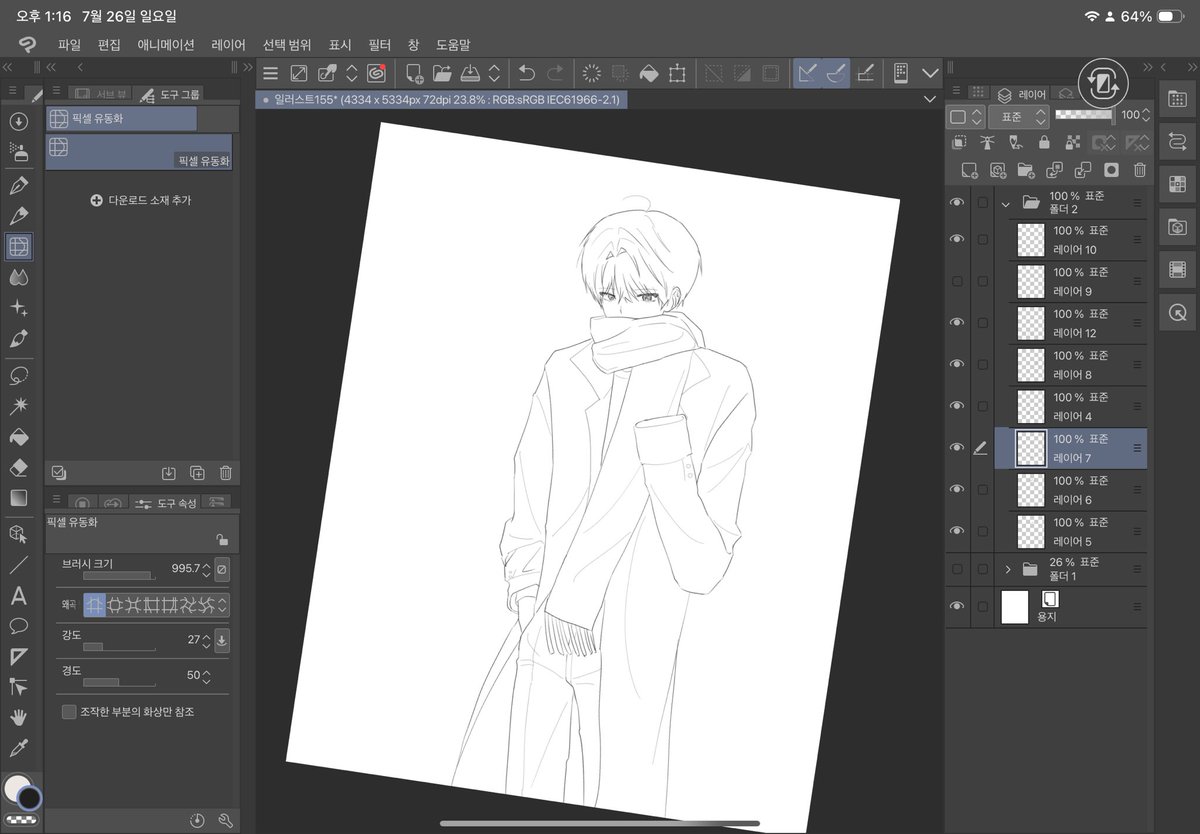Select the Blend (water drops) tool
The height and width of the screenshot is (834, 1200).
click(x=18, y=277)
